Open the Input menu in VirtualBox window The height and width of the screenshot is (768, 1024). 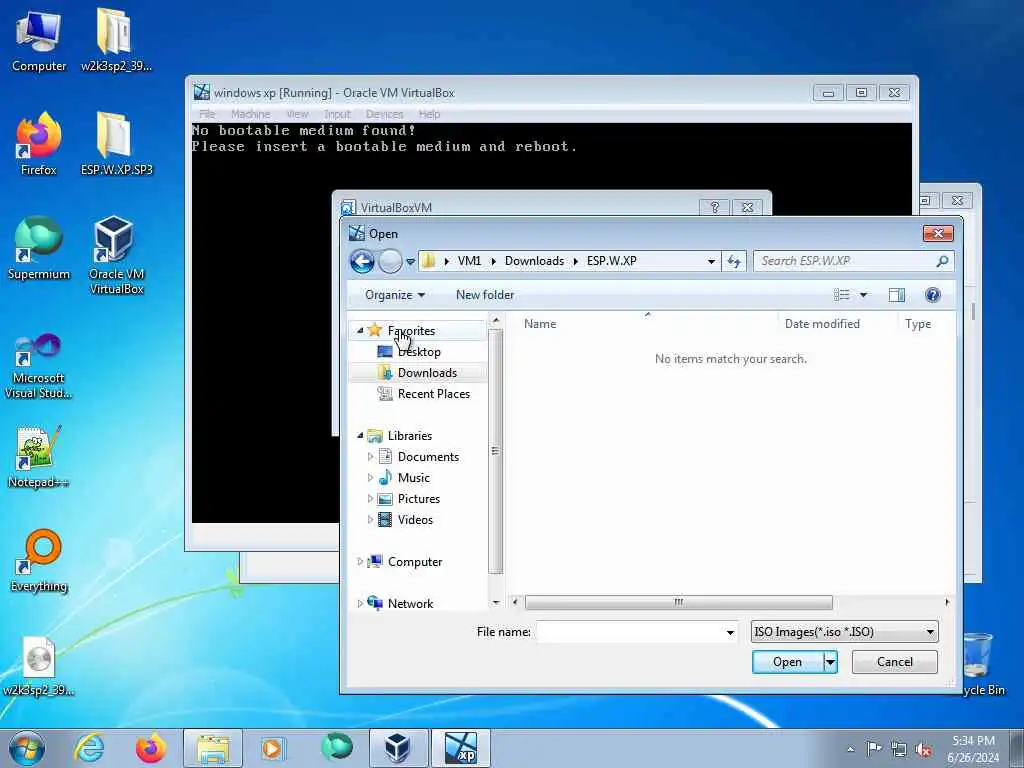337,114
